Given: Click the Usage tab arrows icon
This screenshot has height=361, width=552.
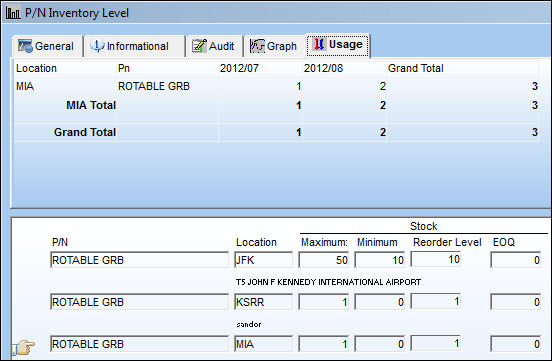Looking at the screenshot, I should coord(319,44).
